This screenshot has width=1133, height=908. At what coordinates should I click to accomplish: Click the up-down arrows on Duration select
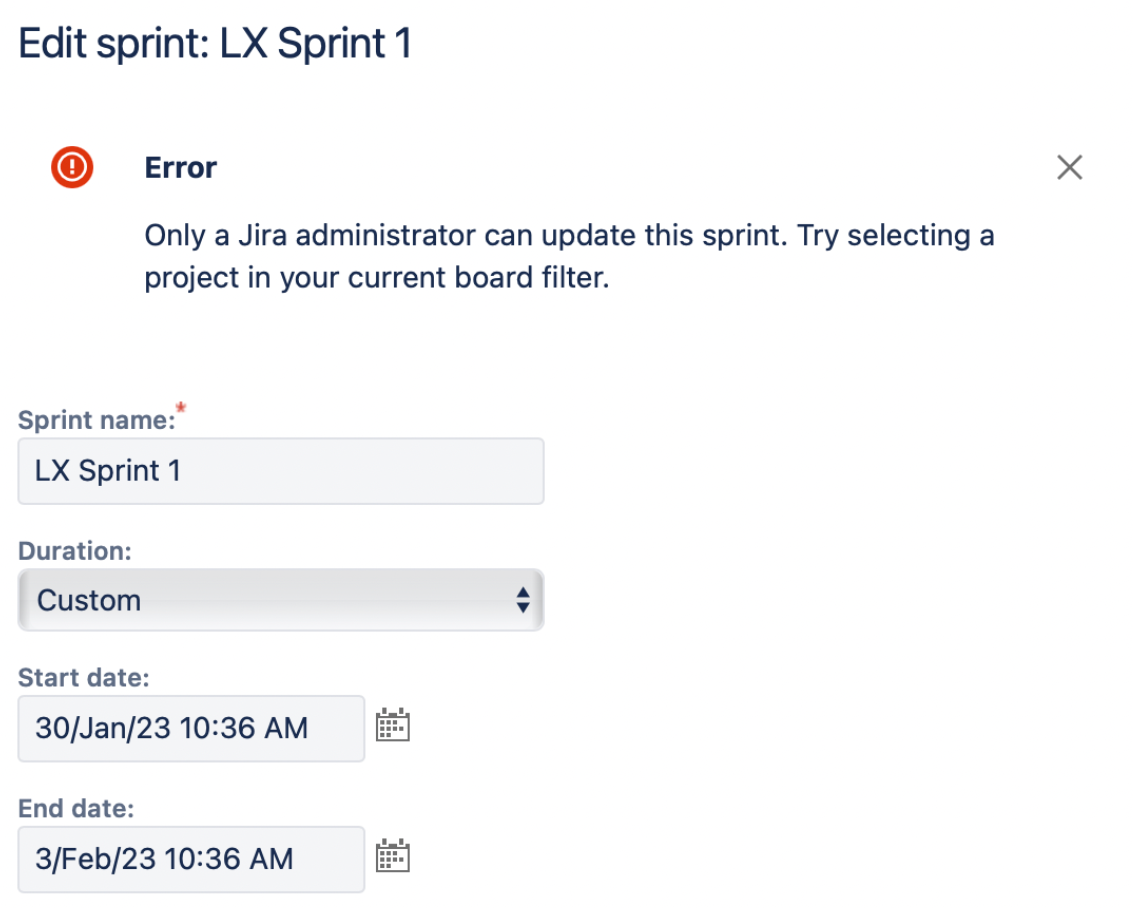point(523,600)
